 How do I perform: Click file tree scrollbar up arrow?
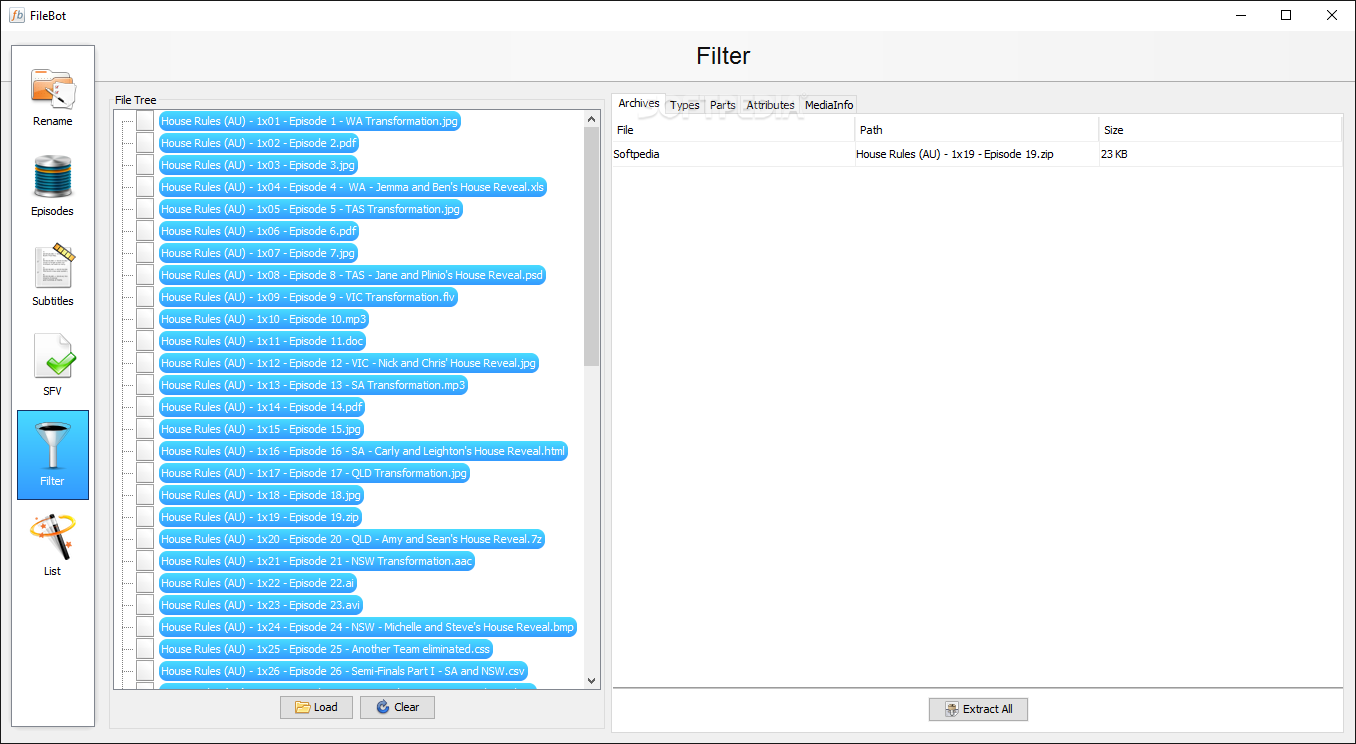pyautogui.click(x=591, y=119)
